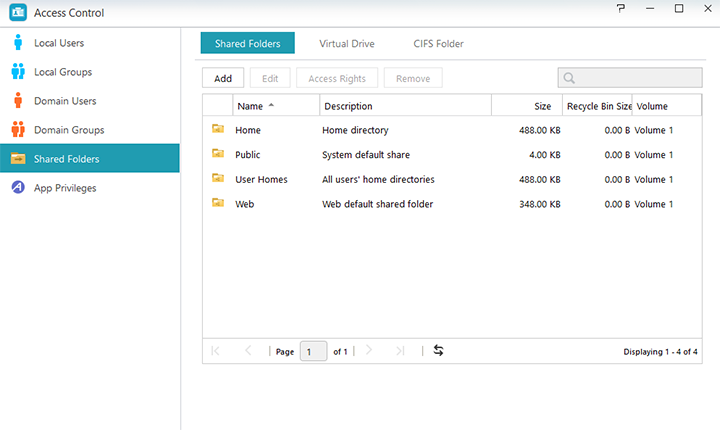Click 'All users' home directories' description
The width and height of the screenshot is (720, 430).
tap(378, 179)
